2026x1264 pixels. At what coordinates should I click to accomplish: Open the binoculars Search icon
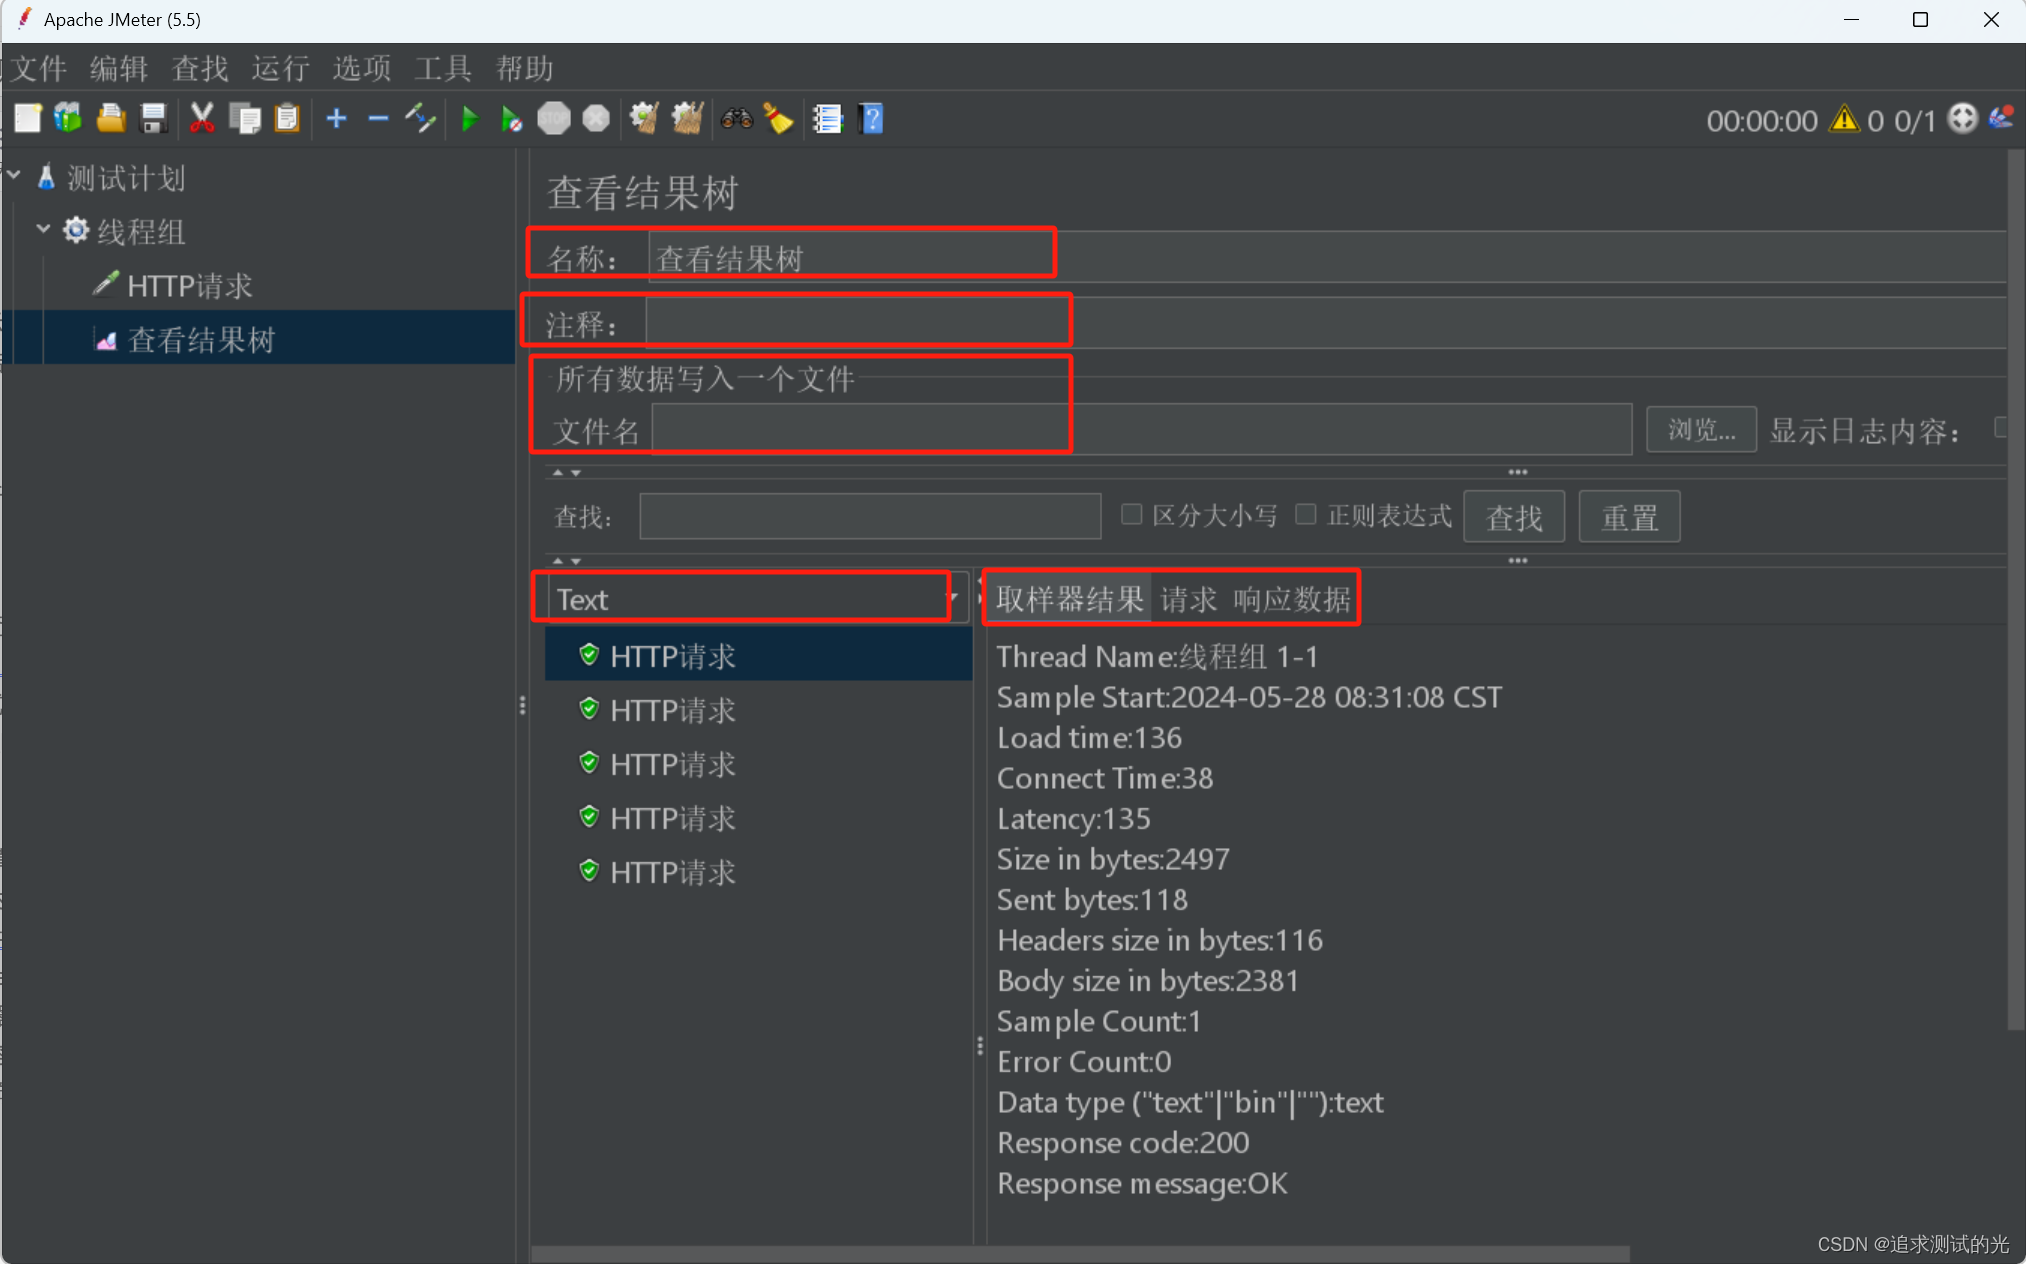737,119
